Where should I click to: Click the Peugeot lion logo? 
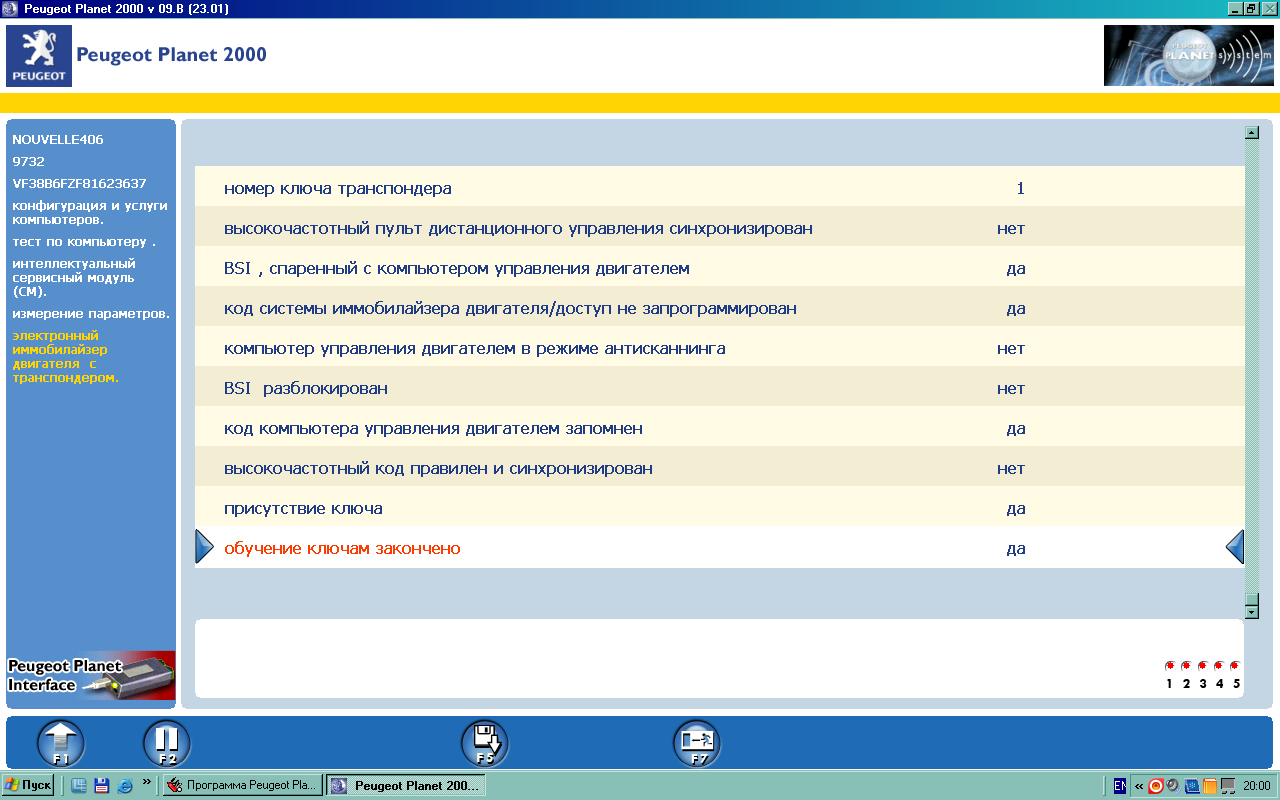pos(39,56)
